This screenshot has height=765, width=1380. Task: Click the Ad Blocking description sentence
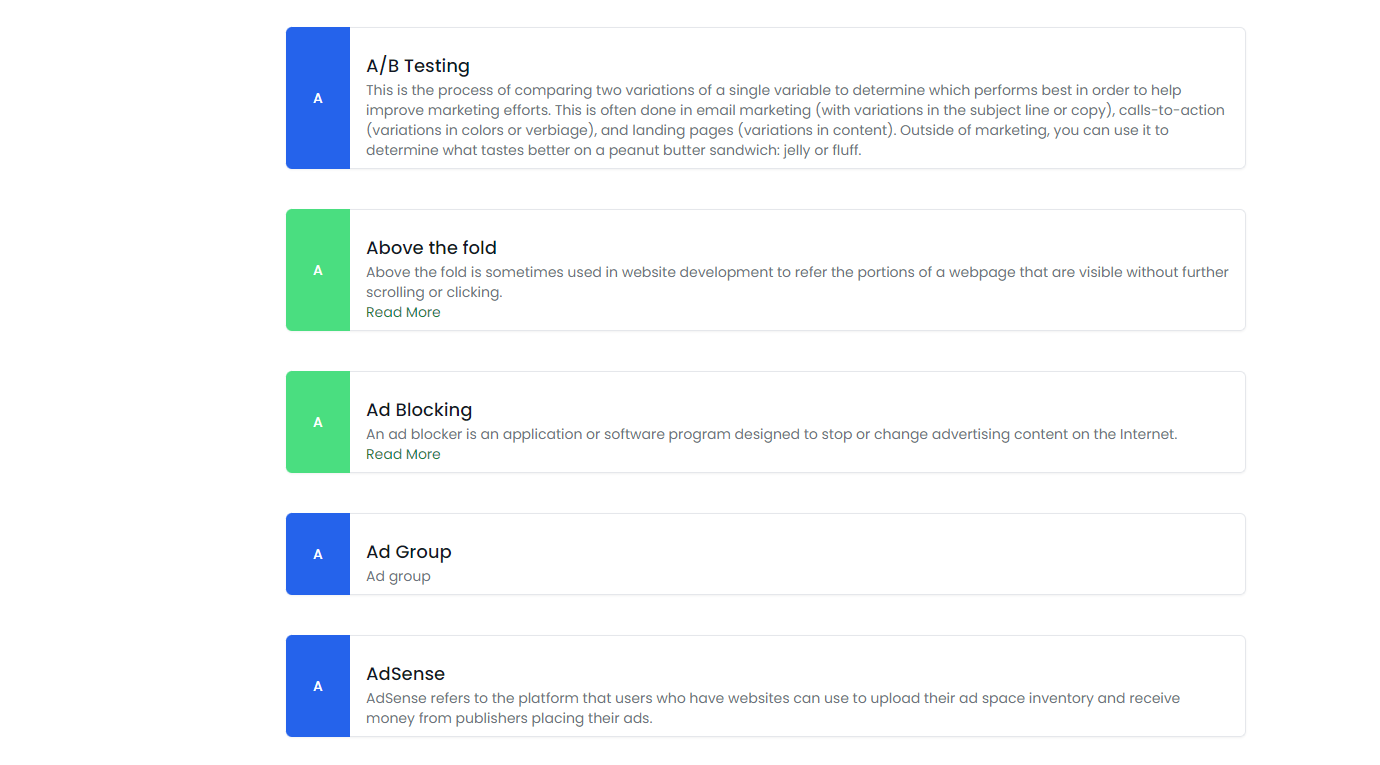772,434
